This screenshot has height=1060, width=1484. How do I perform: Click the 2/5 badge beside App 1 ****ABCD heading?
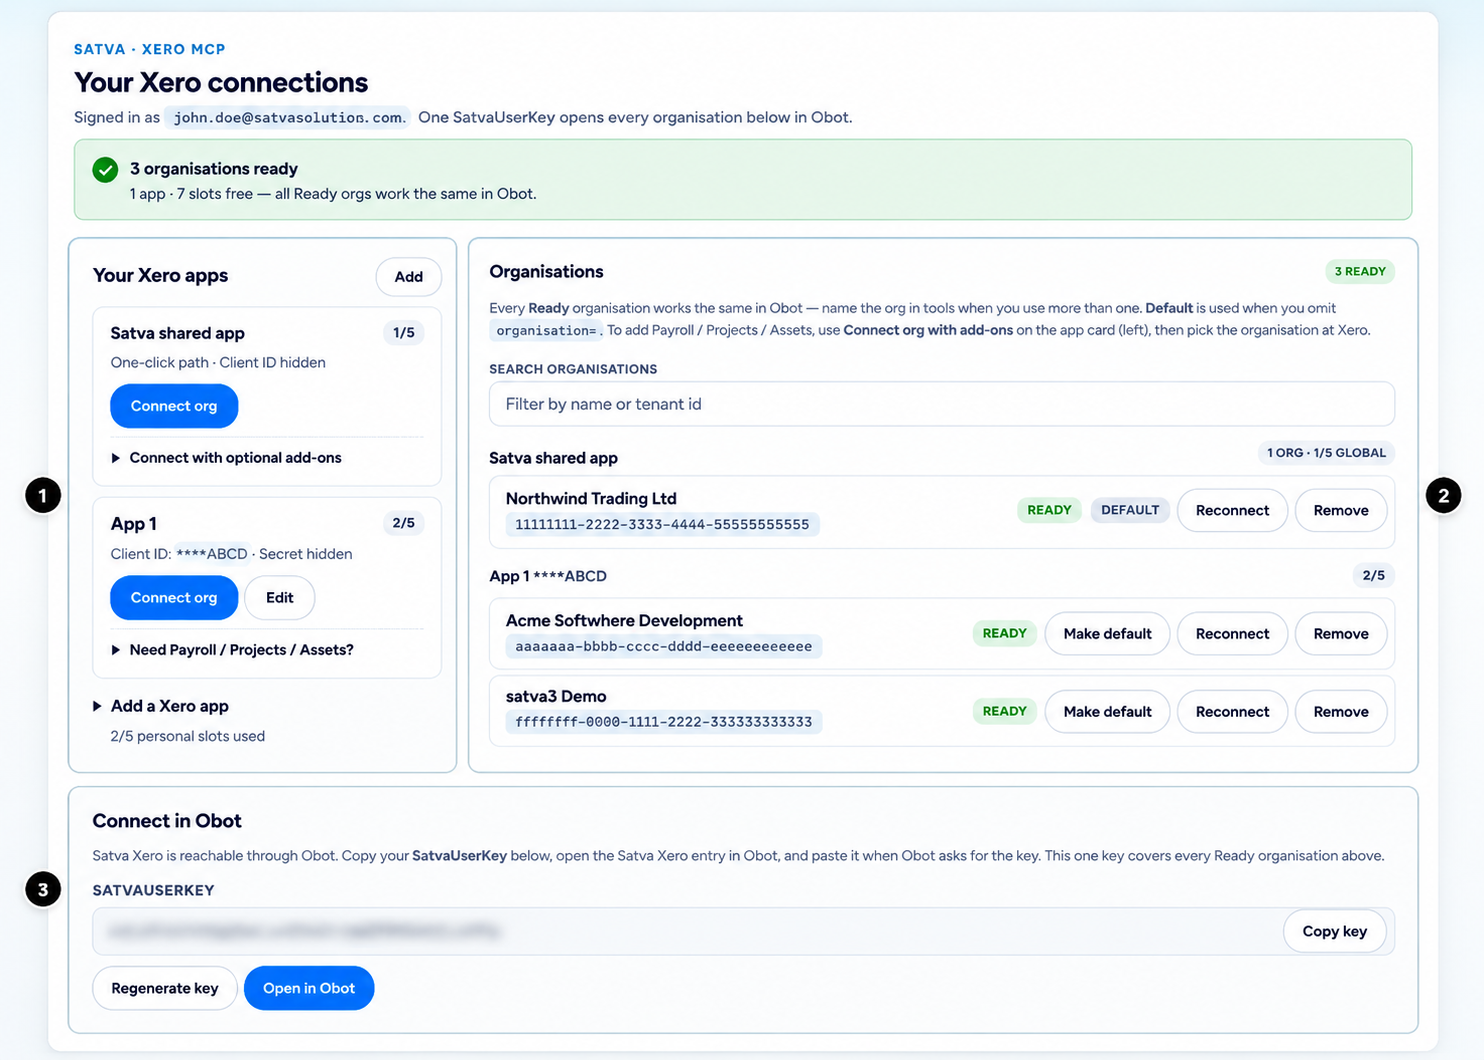coord(1374,575)
